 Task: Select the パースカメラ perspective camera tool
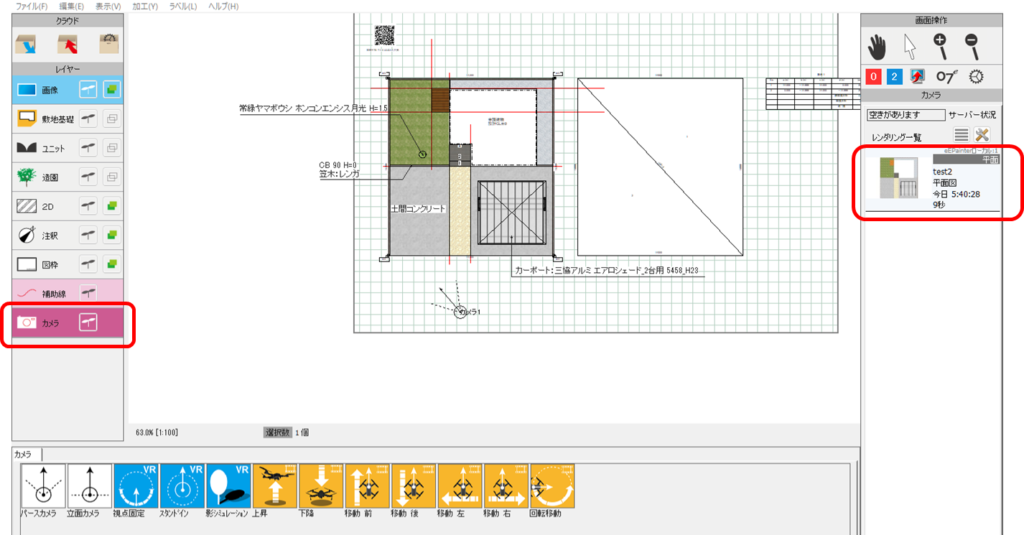(x=43, y=487)
